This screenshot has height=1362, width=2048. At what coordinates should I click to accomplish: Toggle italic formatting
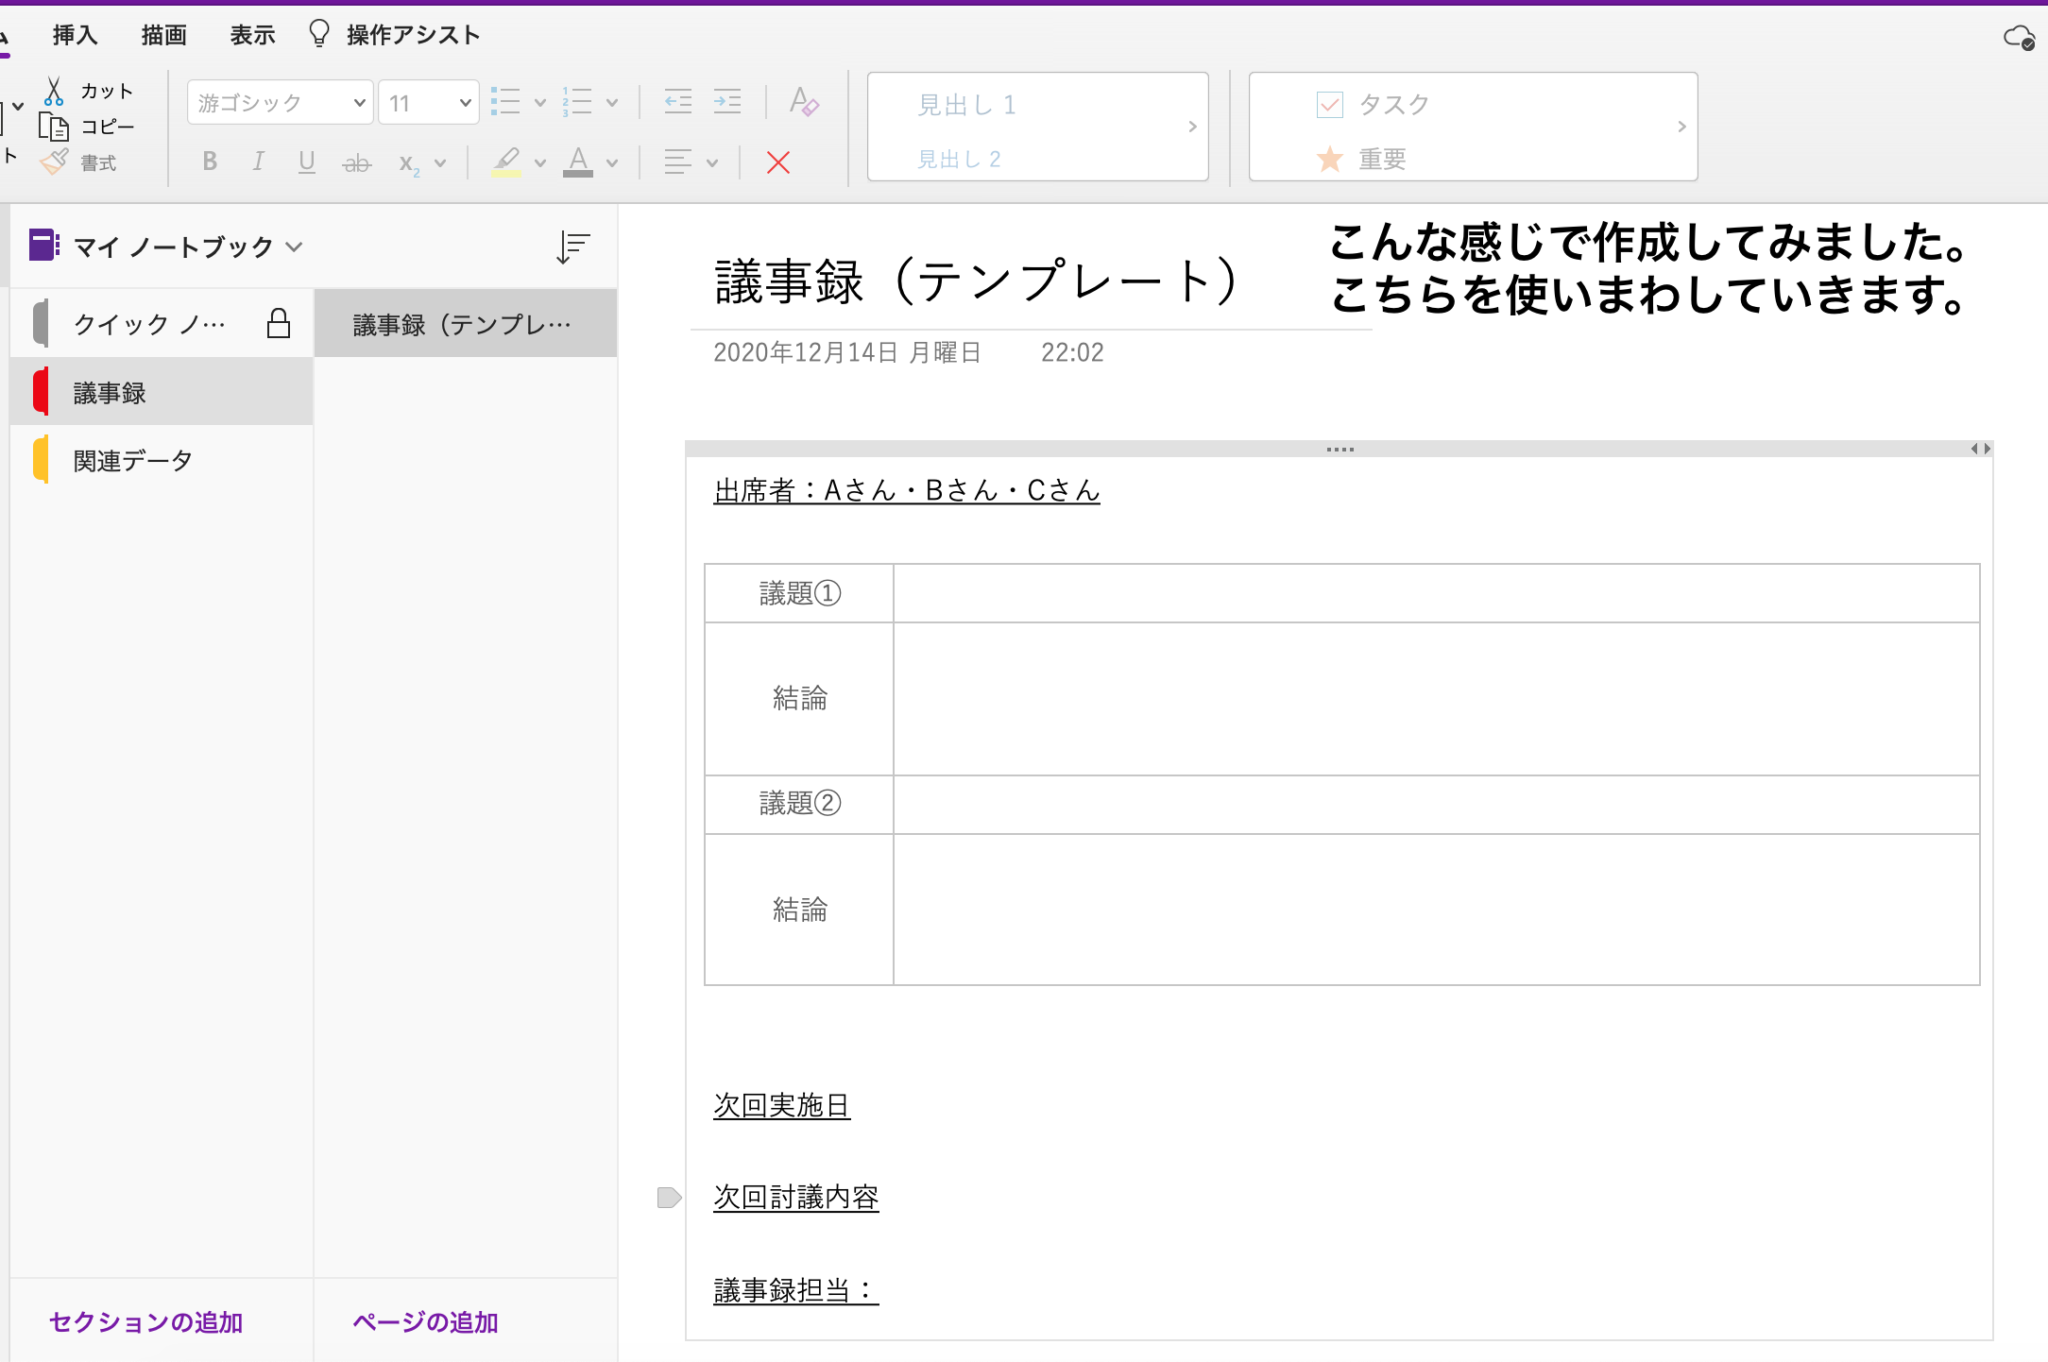pos(258,161)
